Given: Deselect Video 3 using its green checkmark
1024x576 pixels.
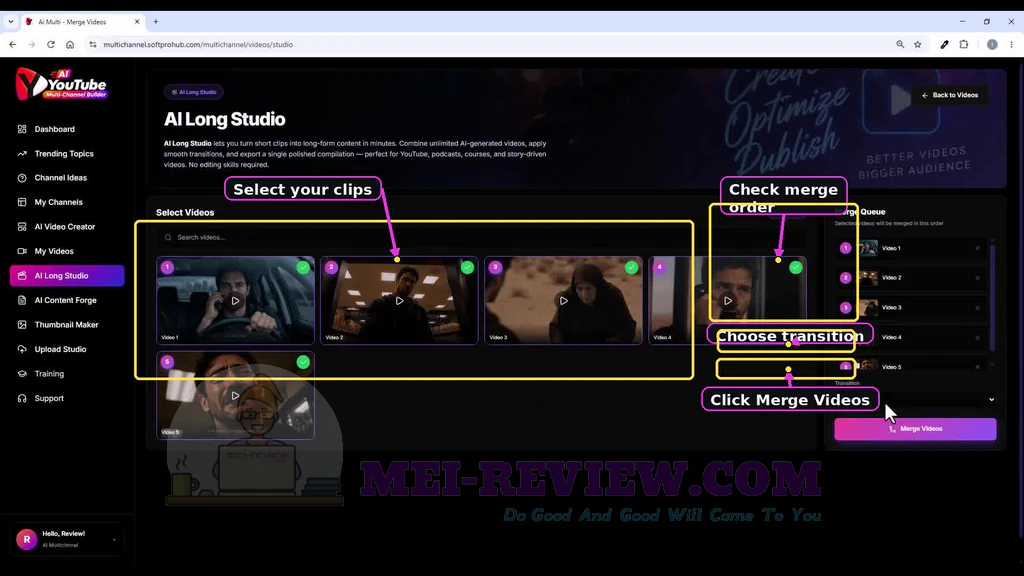Looking at the screenshot, I should point(631,267).
